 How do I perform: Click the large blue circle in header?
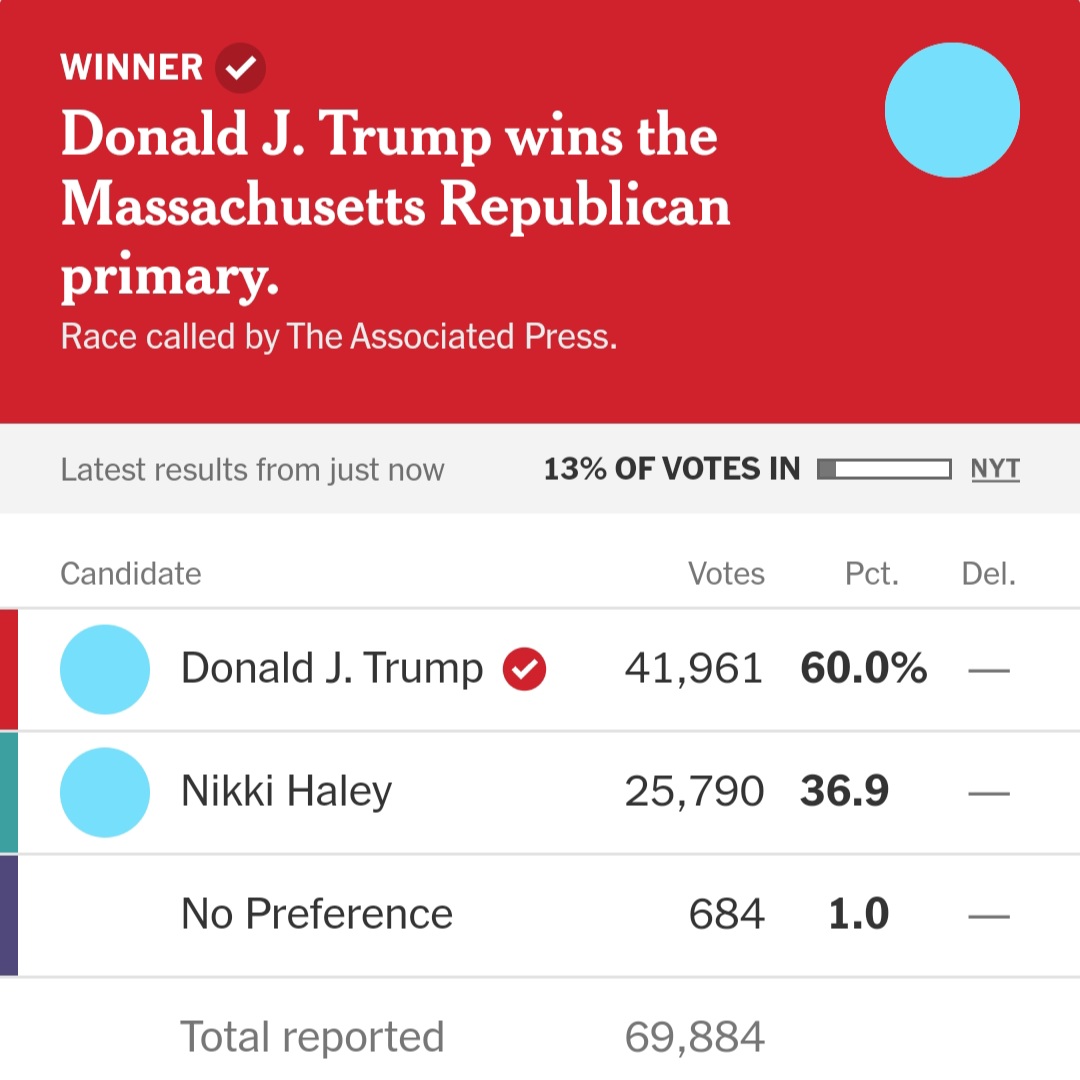pos(952,110)
